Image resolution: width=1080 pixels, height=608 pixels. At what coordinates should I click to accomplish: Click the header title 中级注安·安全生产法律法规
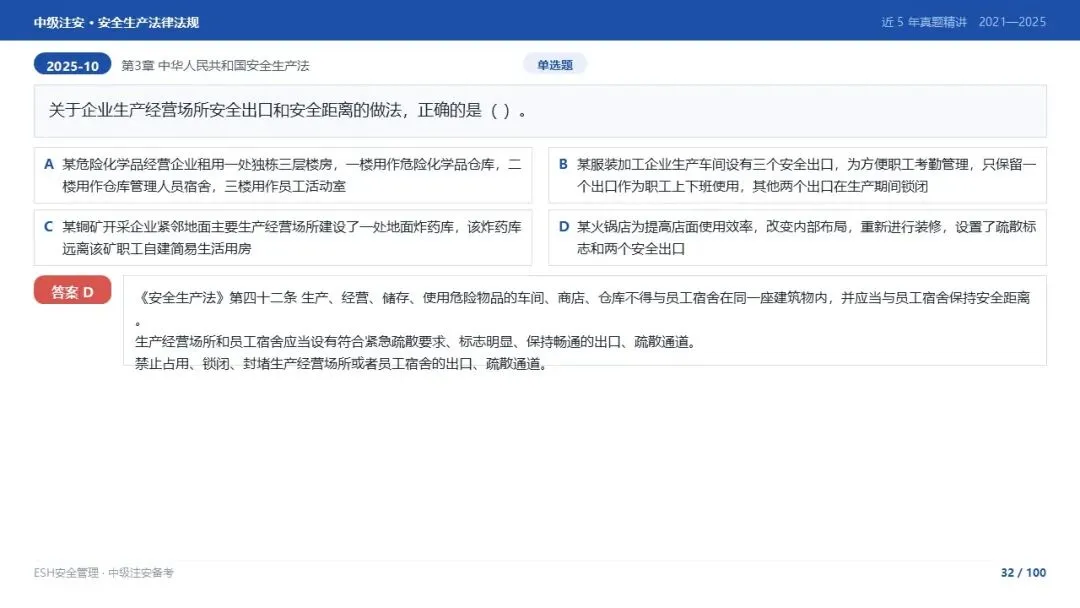(116, 23)
